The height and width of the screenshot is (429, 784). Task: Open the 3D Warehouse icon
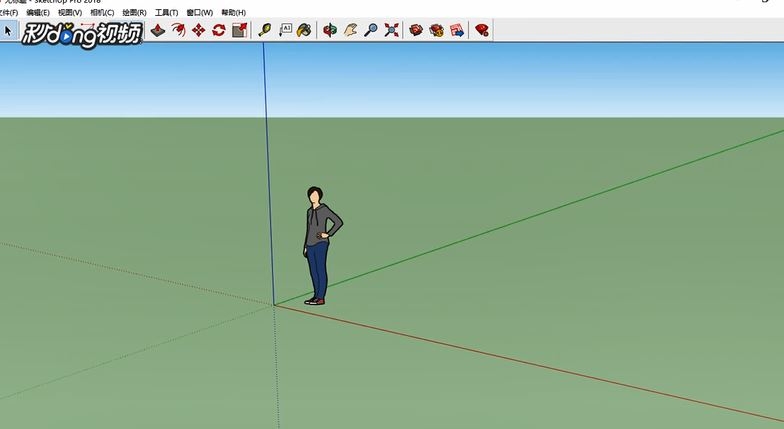(416, 30)
